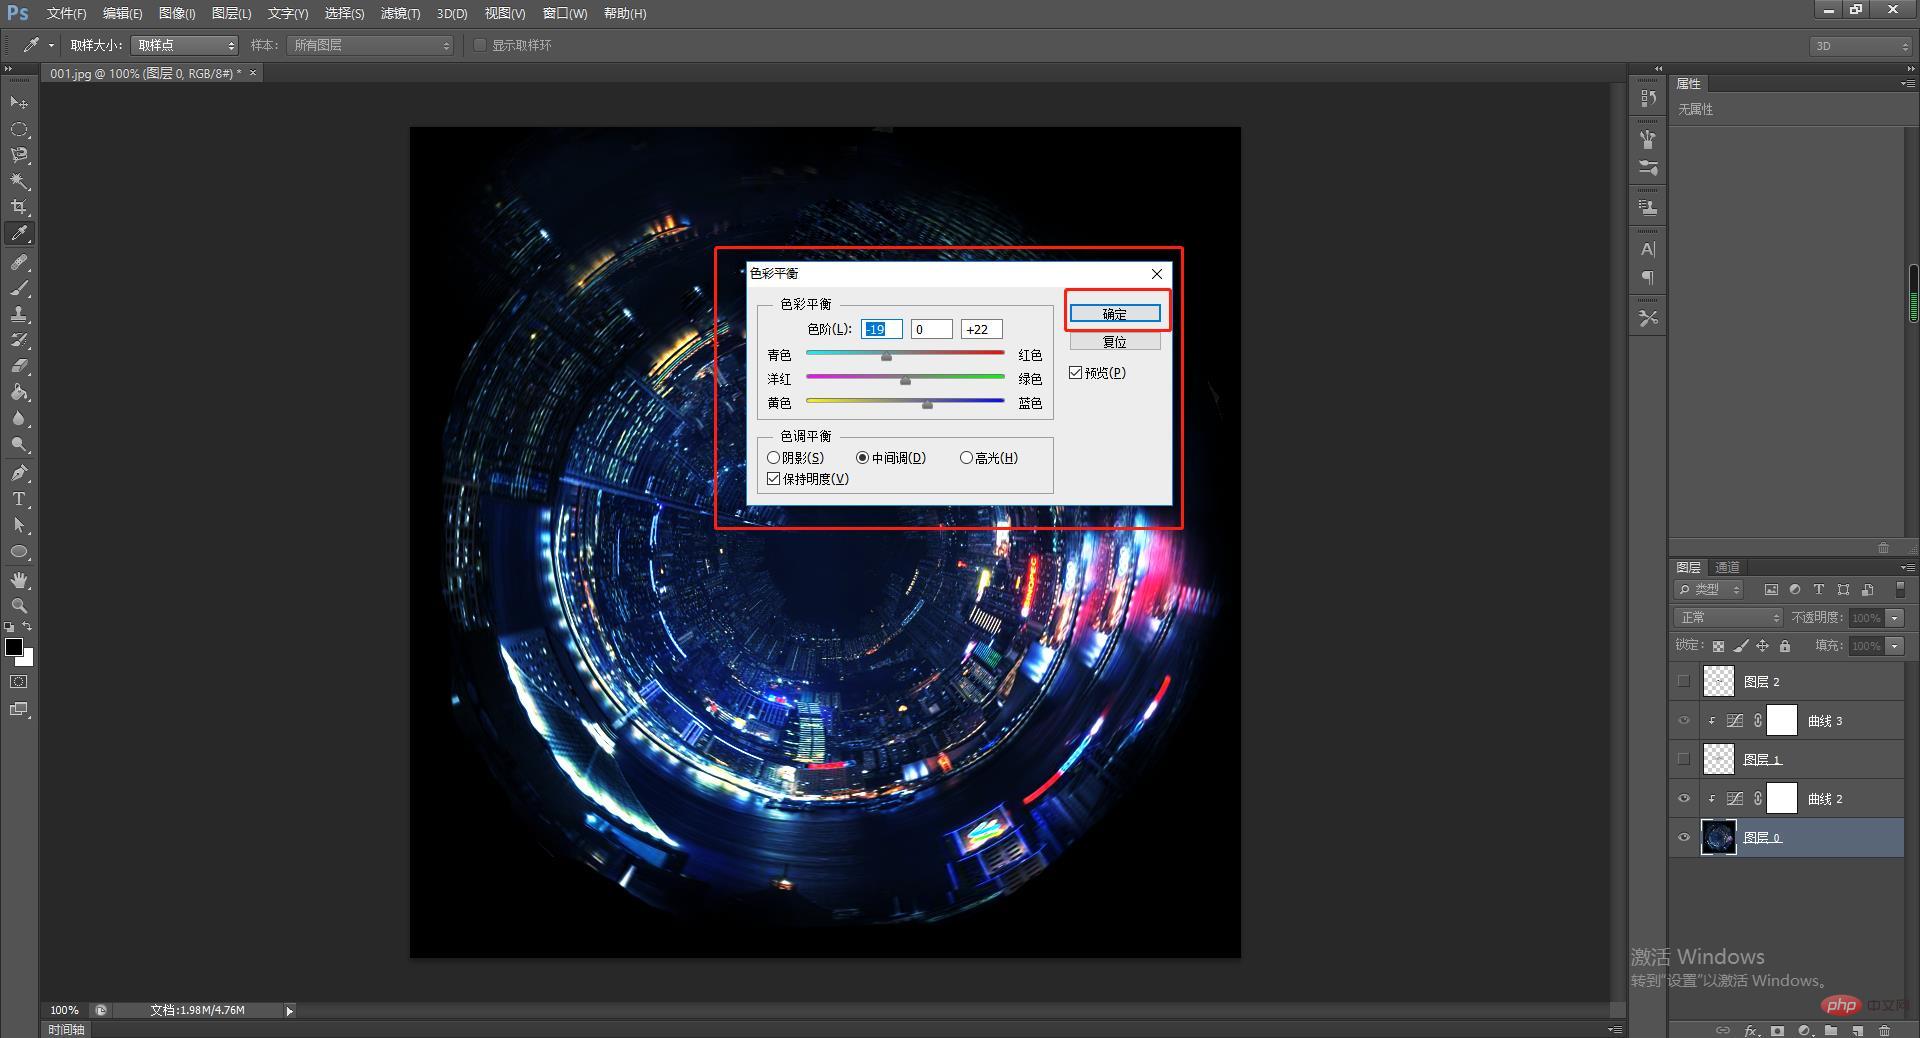Adjust the Yellow-Blue slider handle

coord(927,404)
